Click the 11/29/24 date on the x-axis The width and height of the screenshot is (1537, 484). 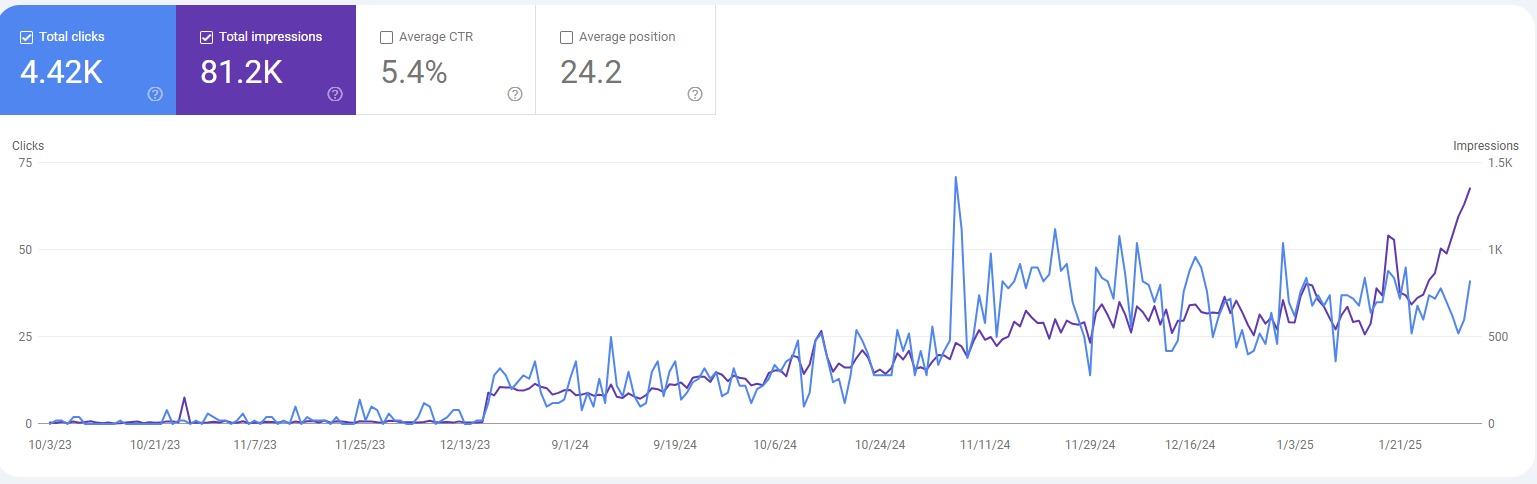coord(1089,444)
